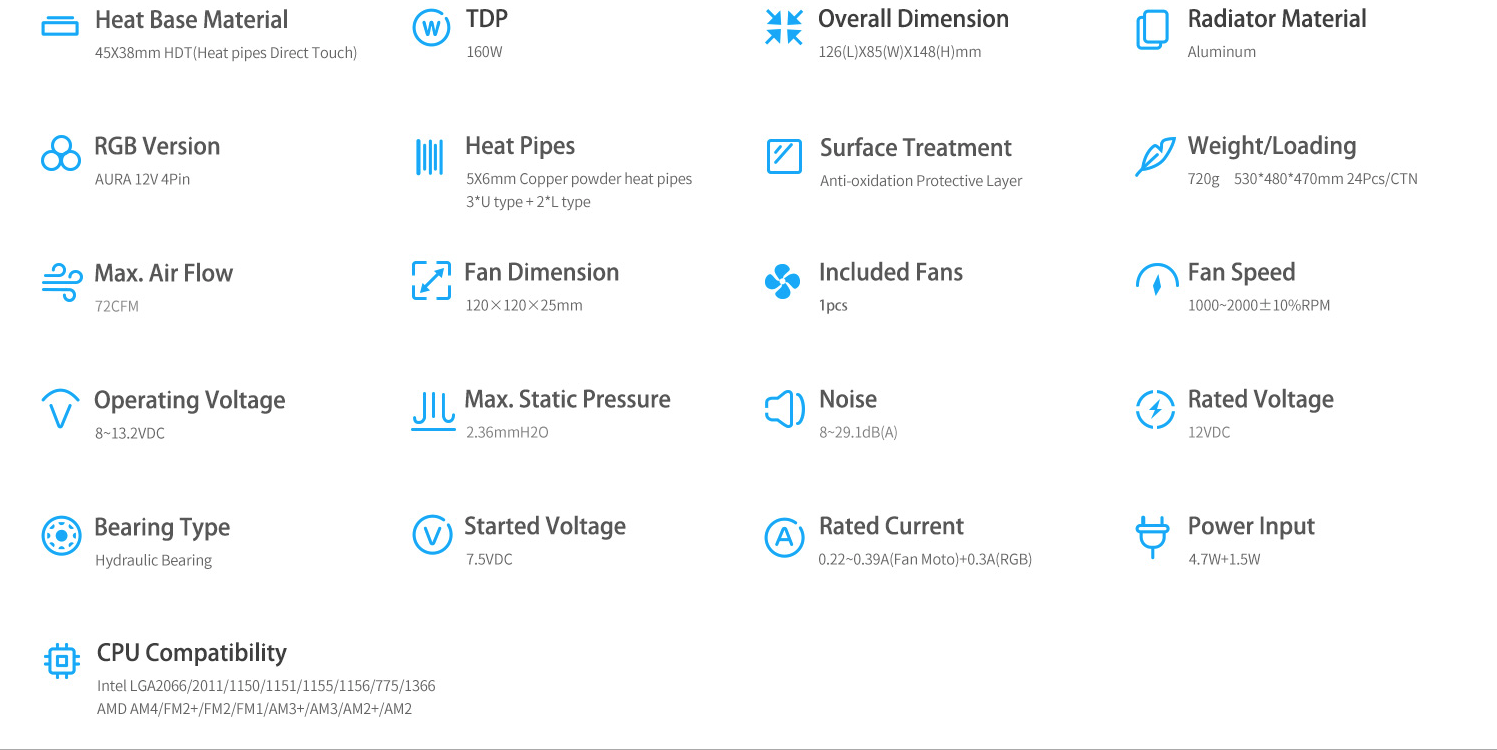The image size is (1497, 750).
Task: Select the Max. Static Pressure heading
Action: [567, 399]
